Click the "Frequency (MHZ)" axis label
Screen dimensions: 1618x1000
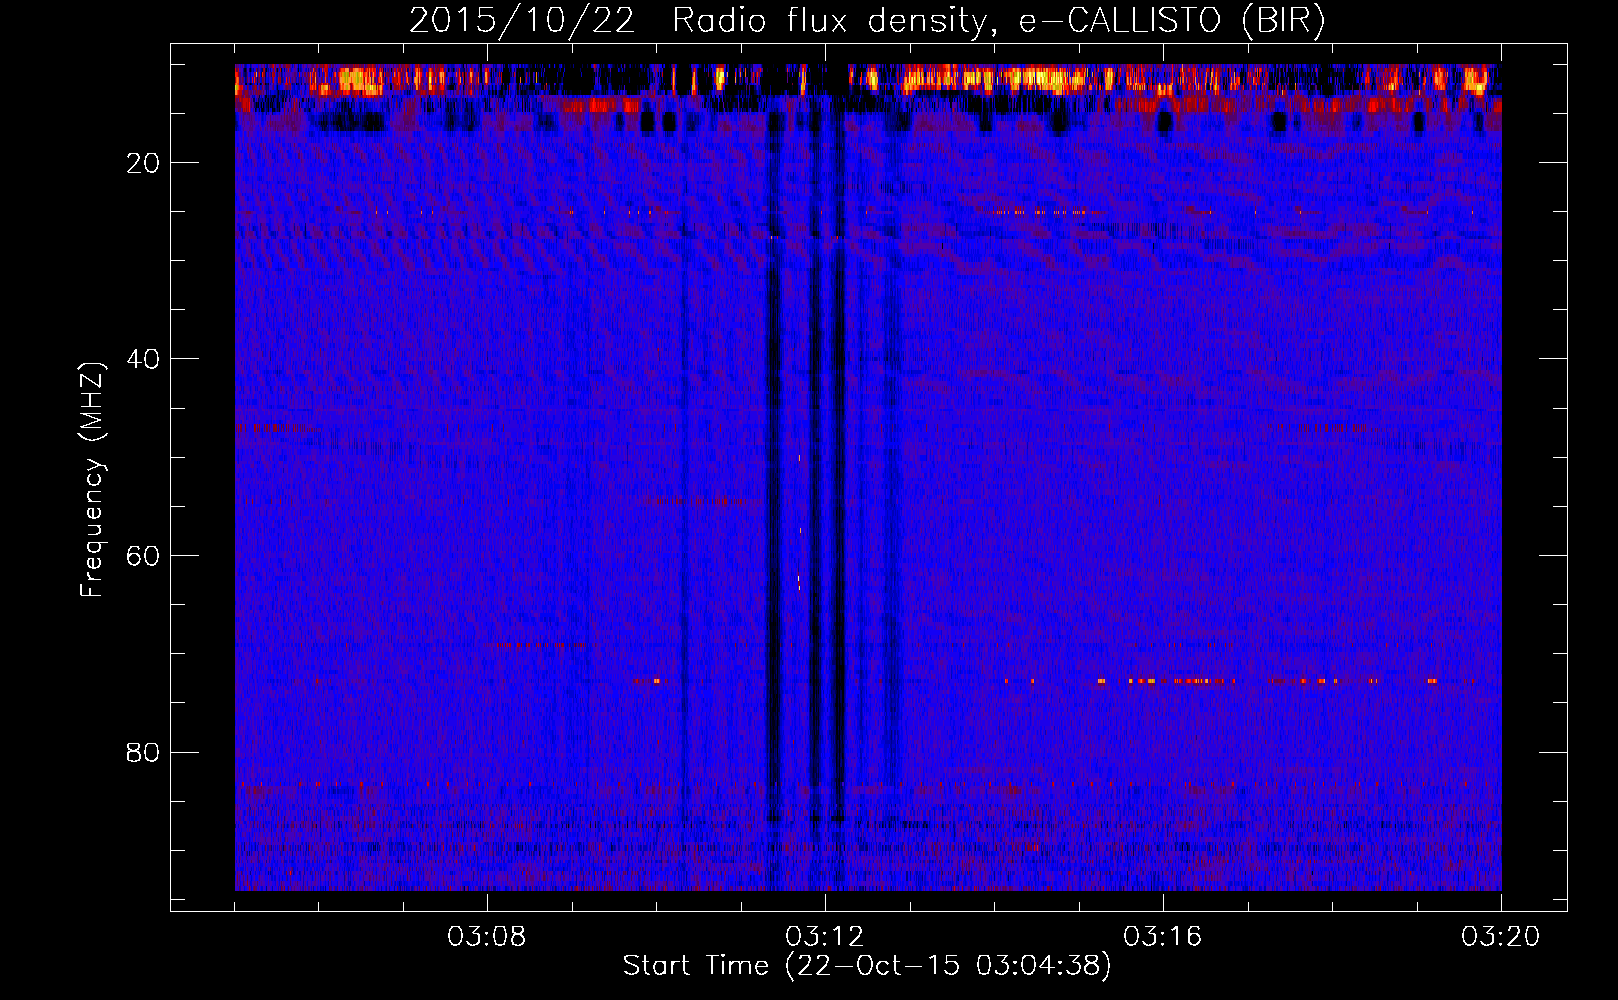click(92, 480)
